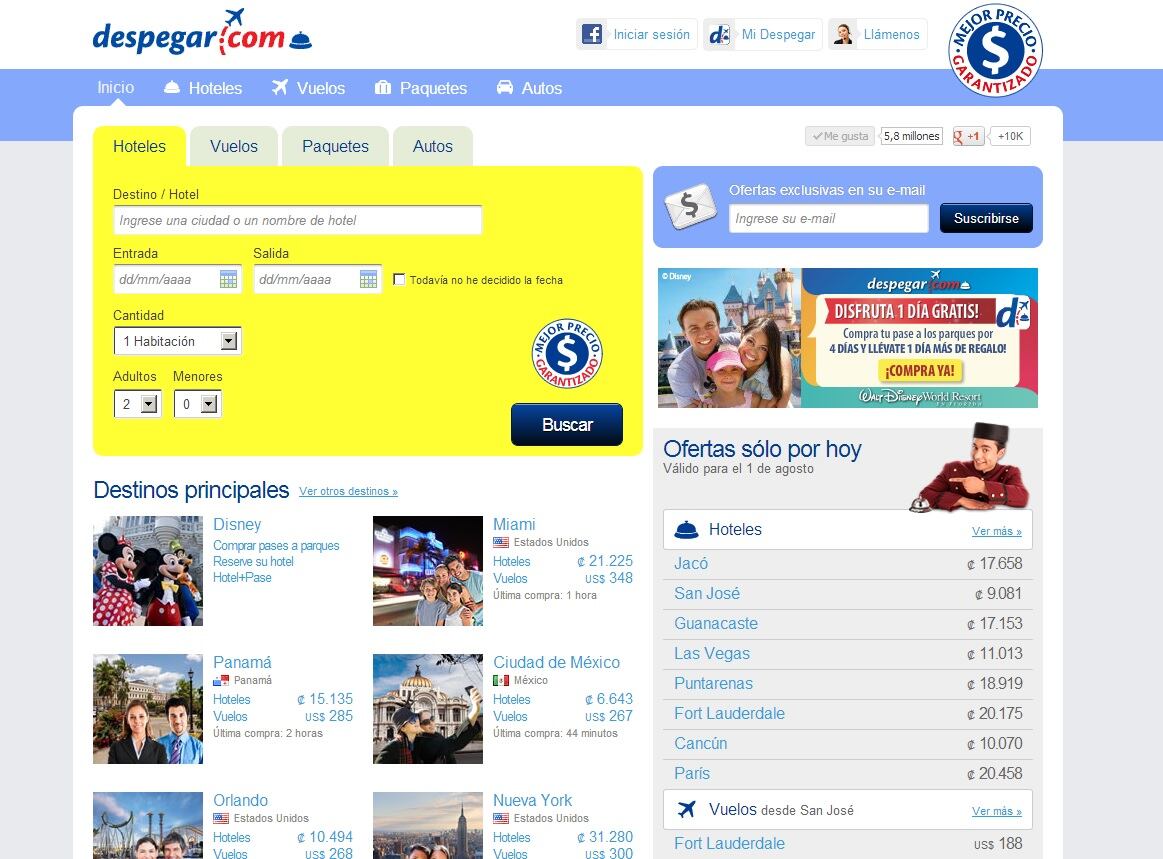Switch to the Vuelos search tab
1163x859 pixels.
[x=234, y=146]
